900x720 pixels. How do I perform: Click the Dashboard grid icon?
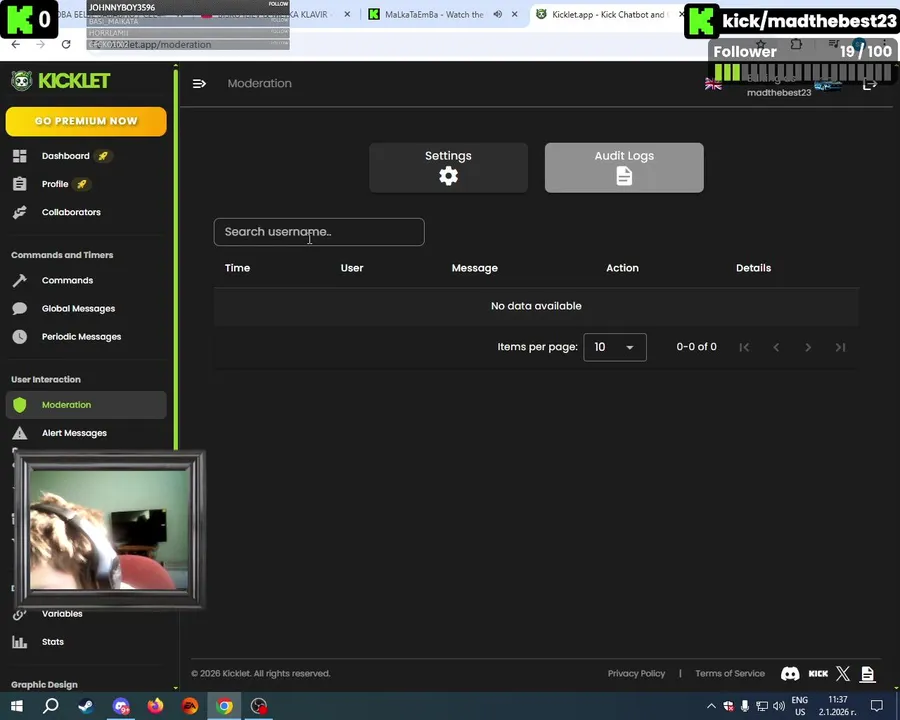coord(20,156)
